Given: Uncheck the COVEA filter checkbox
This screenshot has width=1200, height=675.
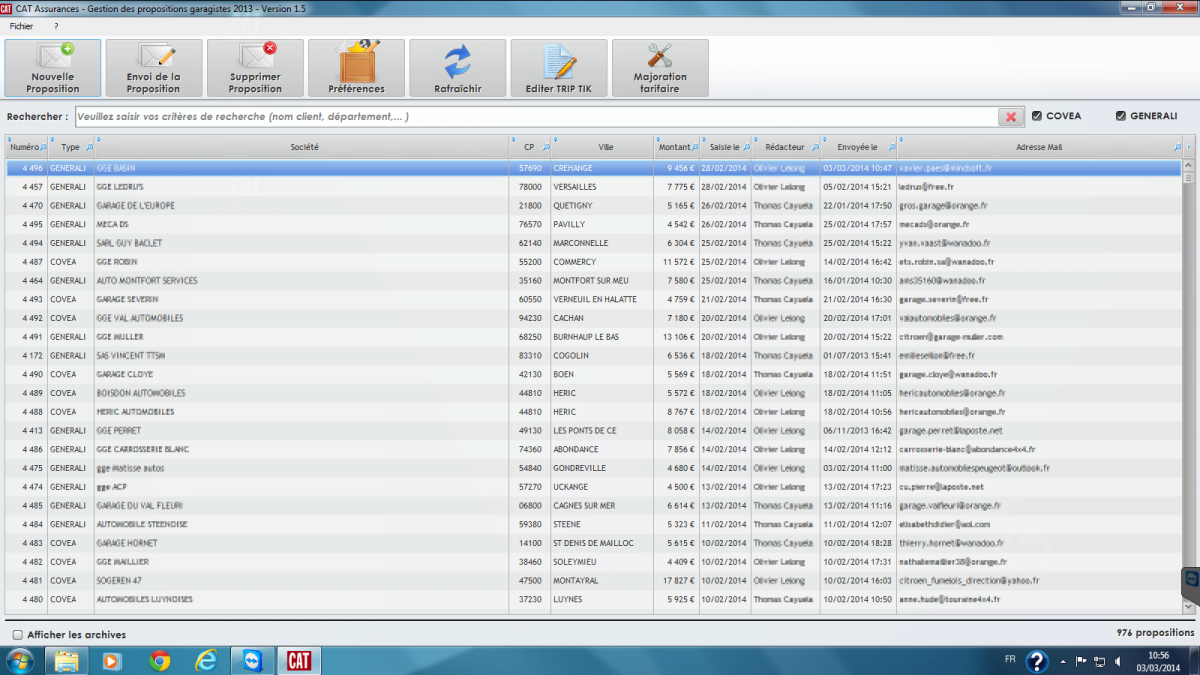Looking at the screenshot, I should (x=1037, y=116).
